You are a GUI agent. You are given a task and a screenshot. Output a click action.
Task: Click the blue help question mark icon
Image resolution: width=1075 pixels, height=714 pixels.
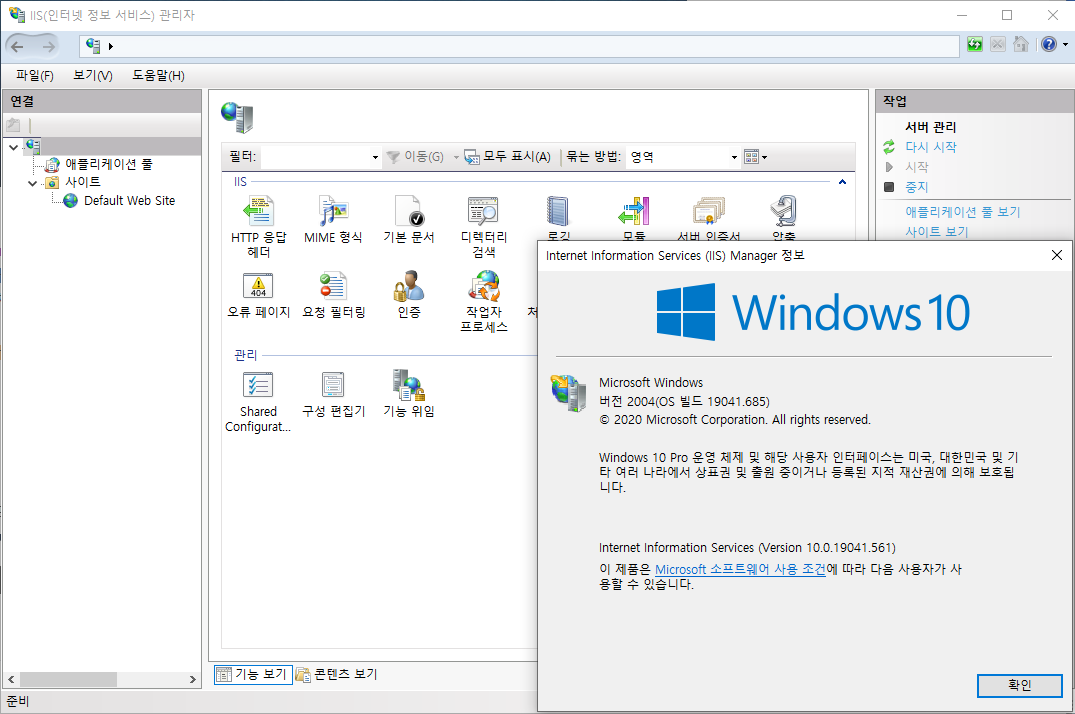(1048, 45)
